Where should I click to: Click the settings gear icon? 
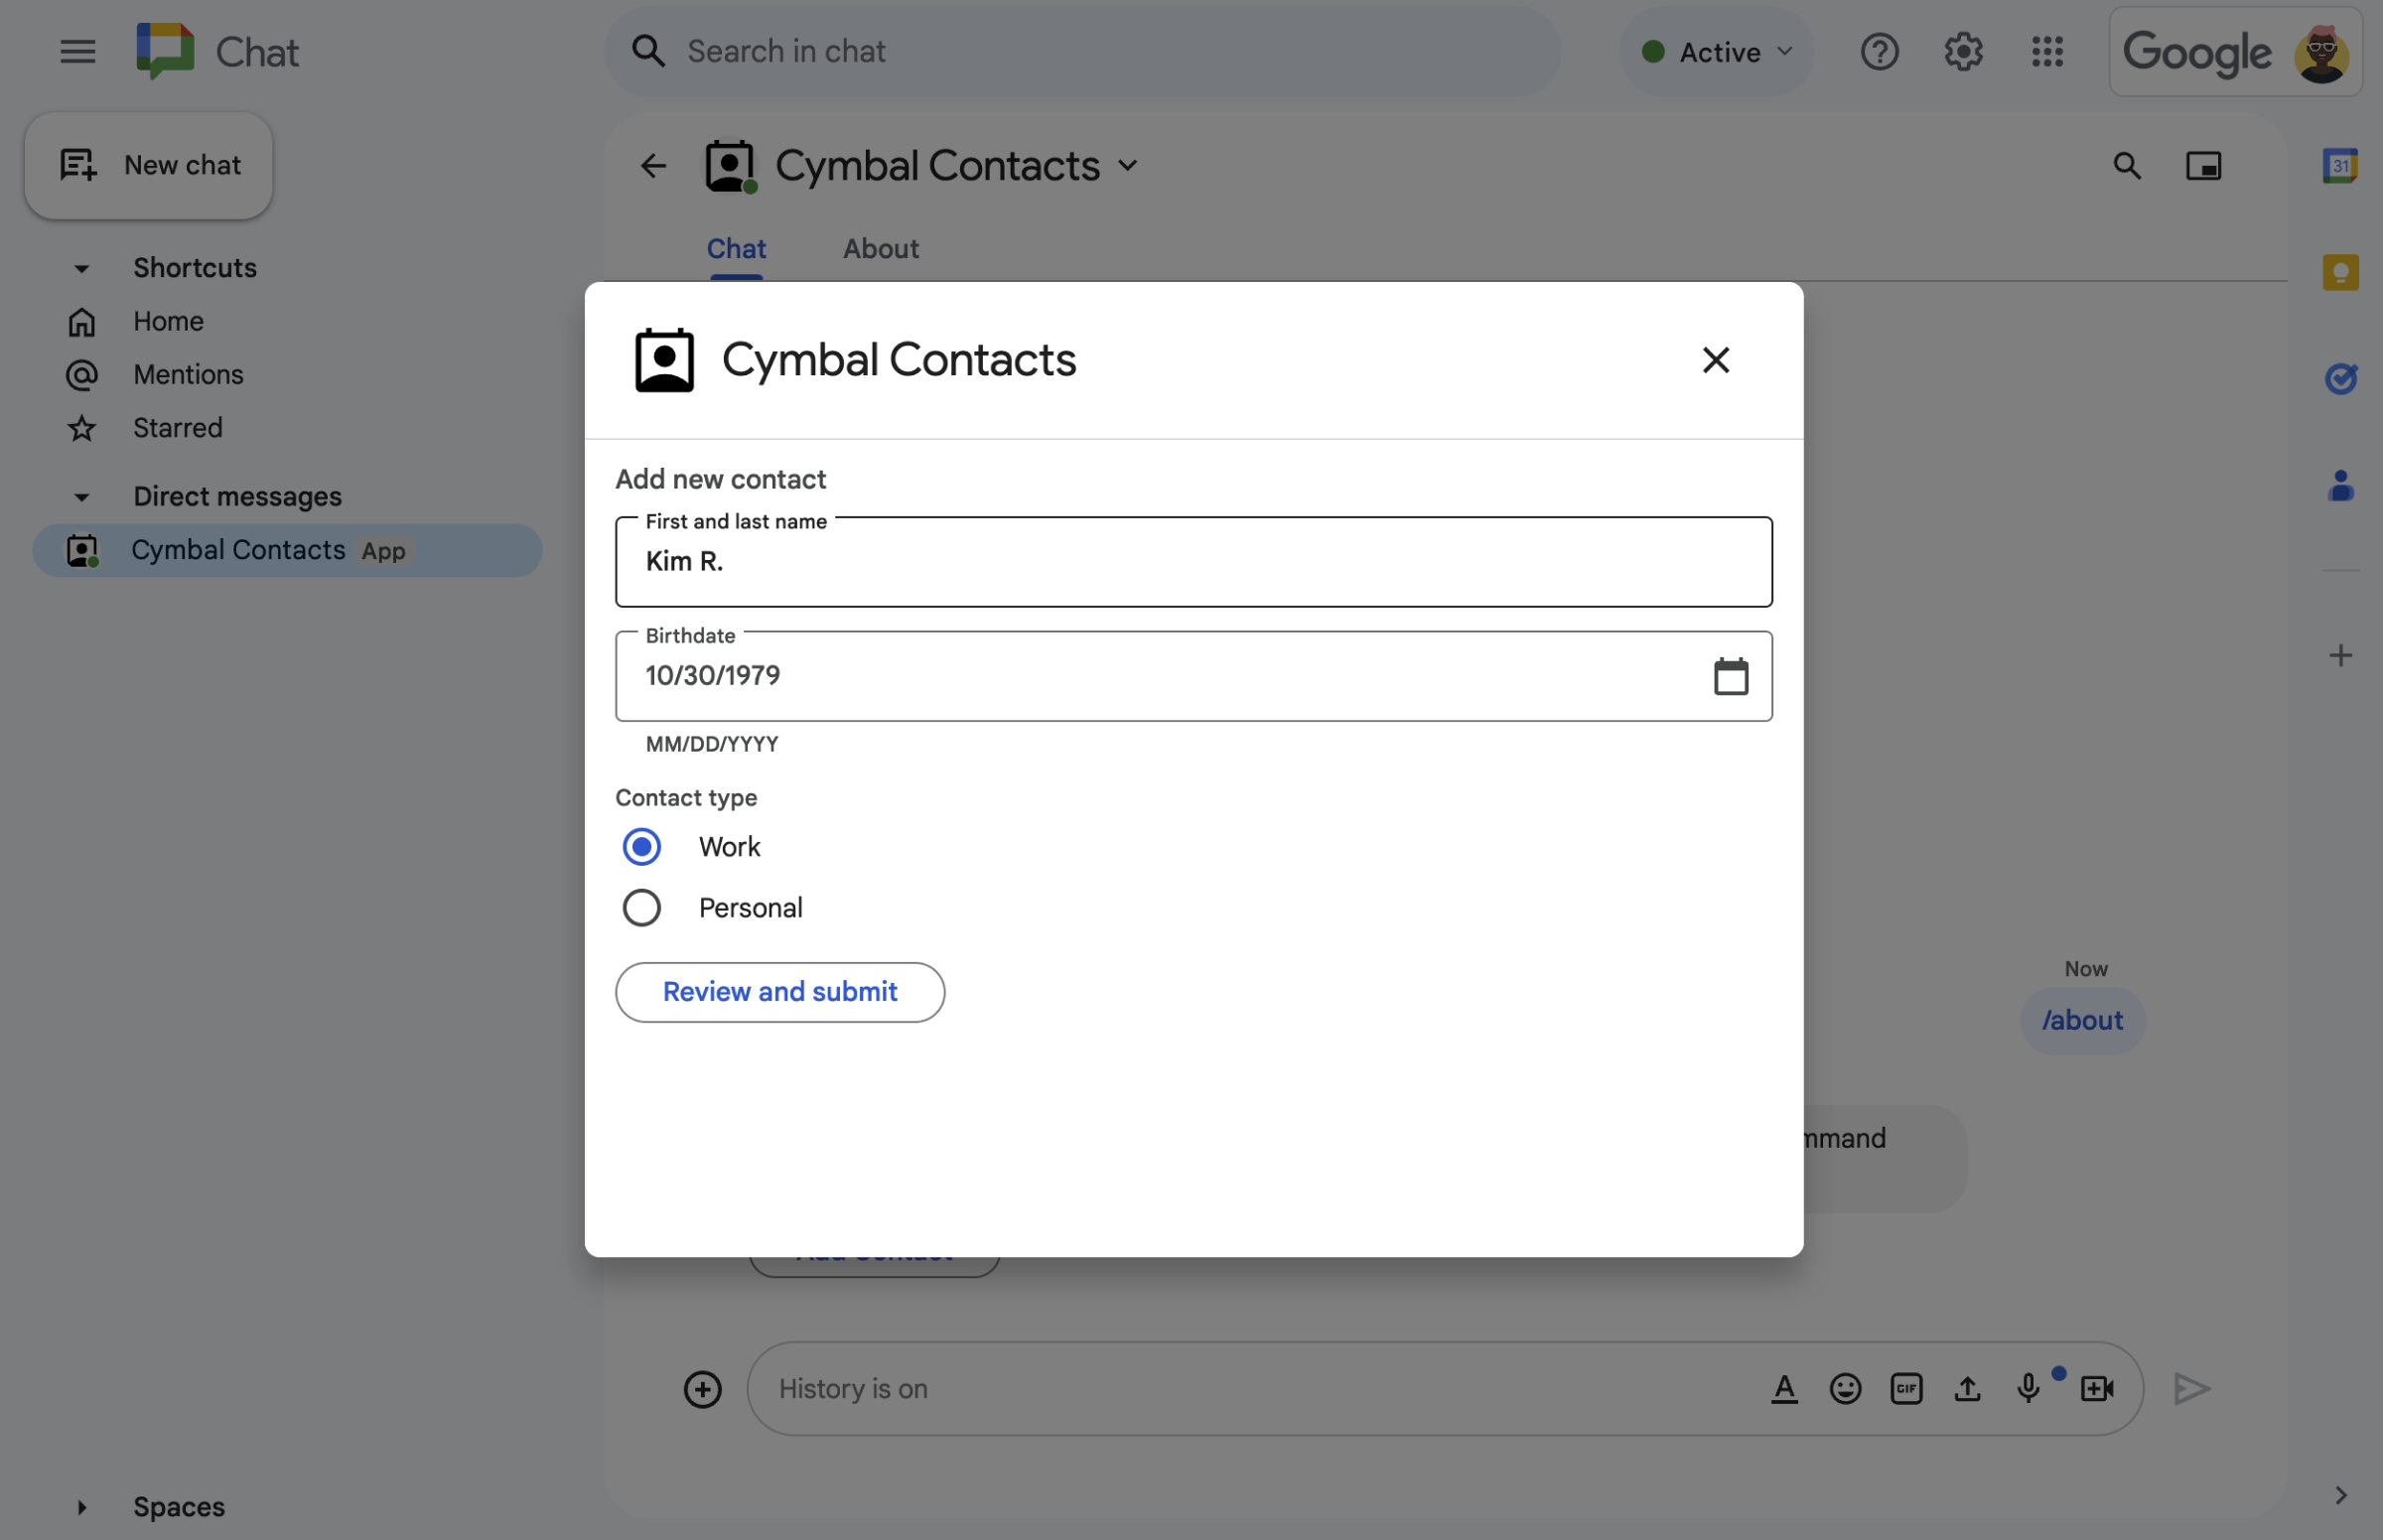pyautogui.click(x=1964, y=51)
